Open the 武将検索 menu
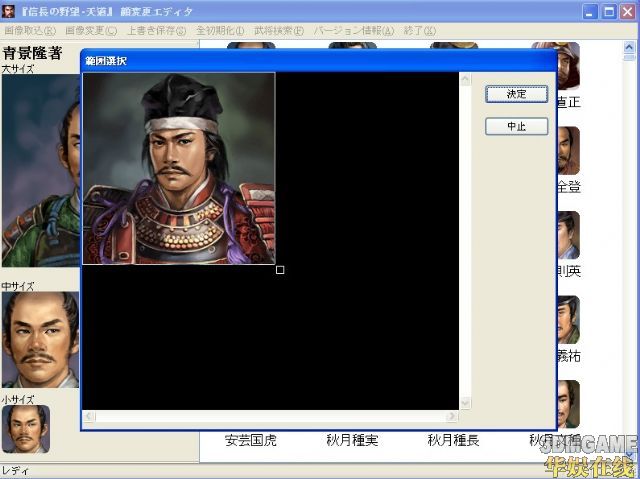This screenshot has width=640, height=479. point(279,31)
